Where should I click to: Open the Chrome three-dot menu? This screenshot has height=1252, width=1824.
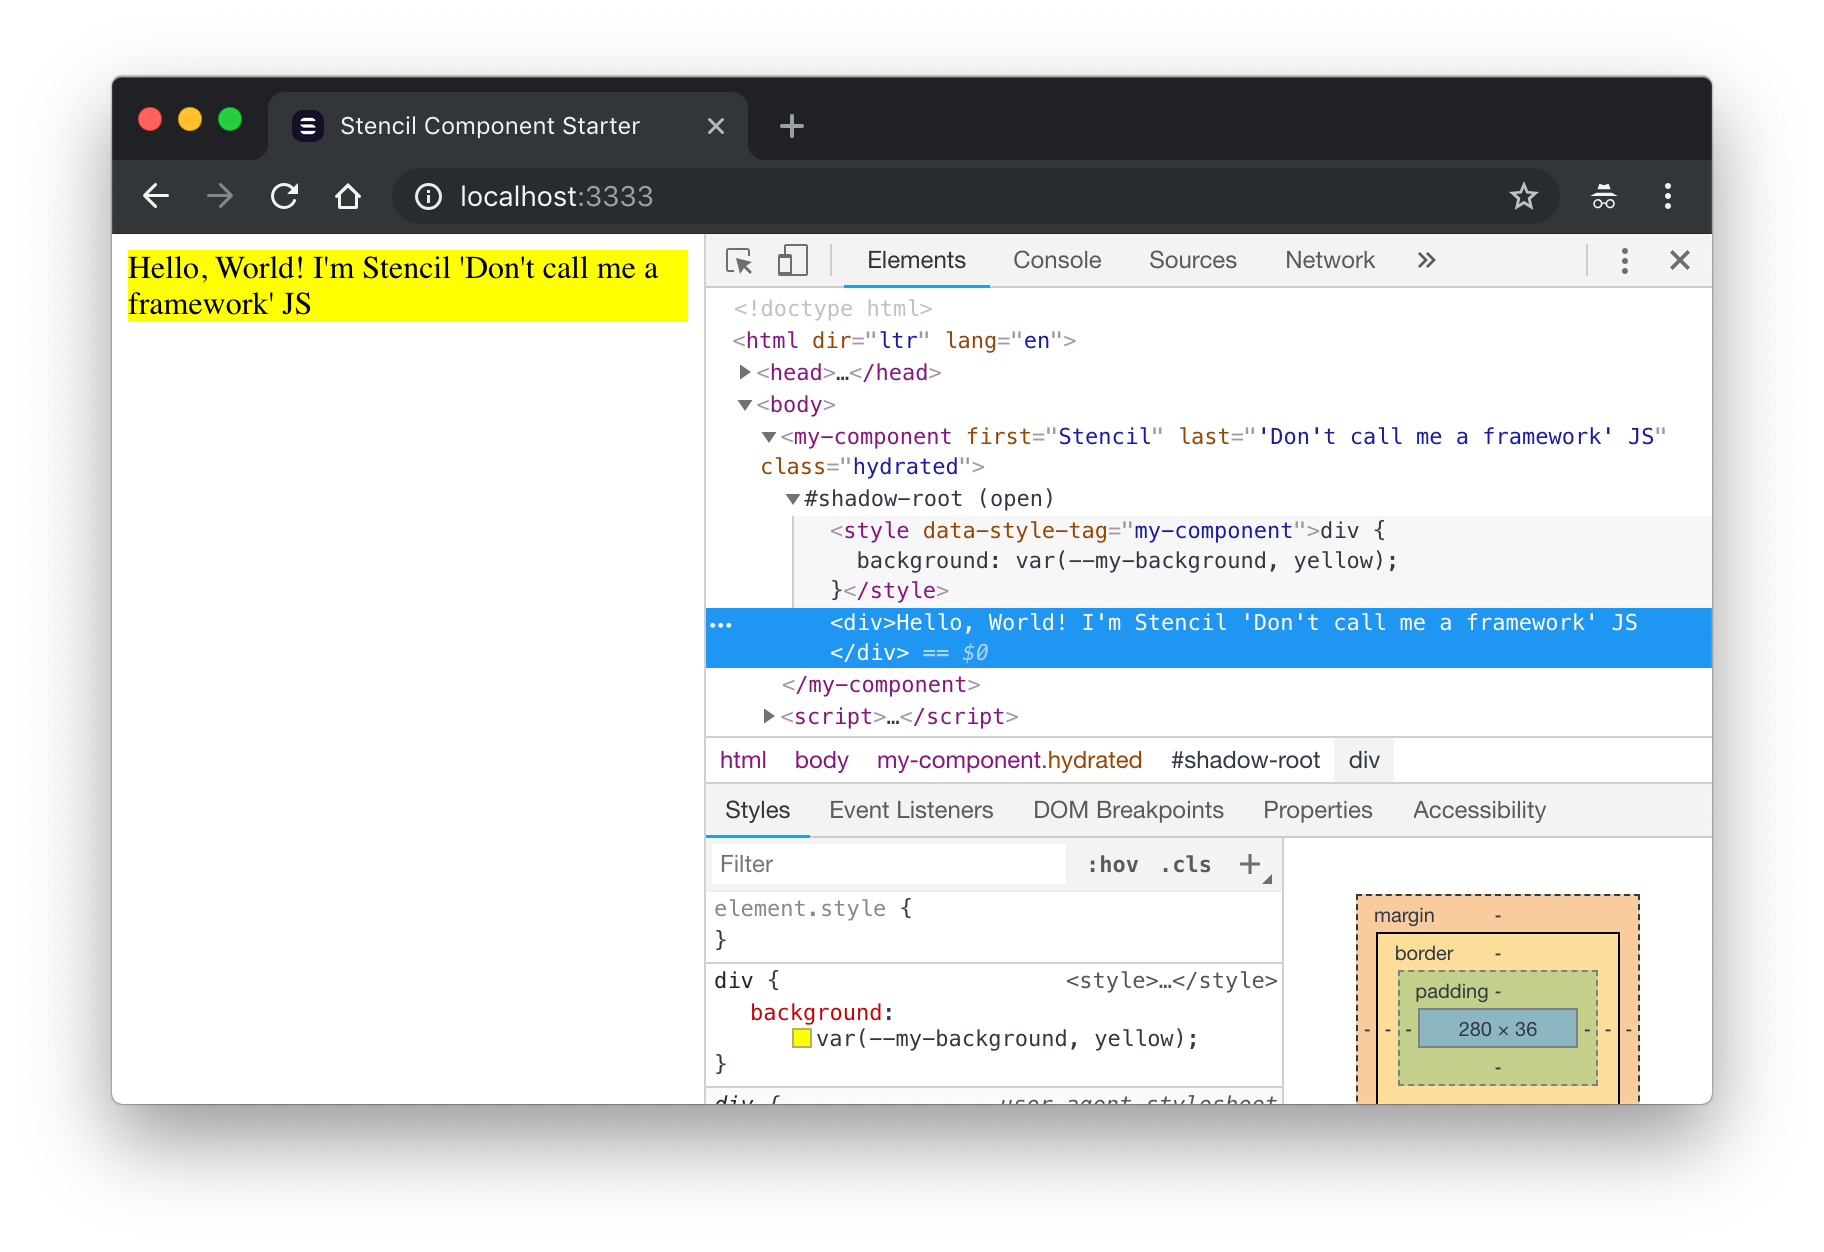pyautogui.click(x=1667, y=196)
